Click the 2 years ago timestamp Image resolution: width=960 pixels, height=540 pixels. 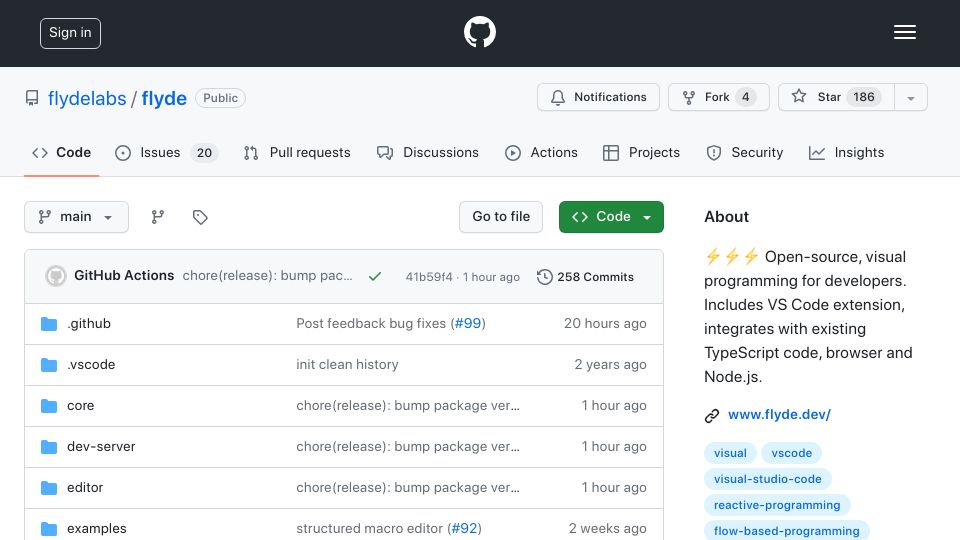click(x=610, y=364)
